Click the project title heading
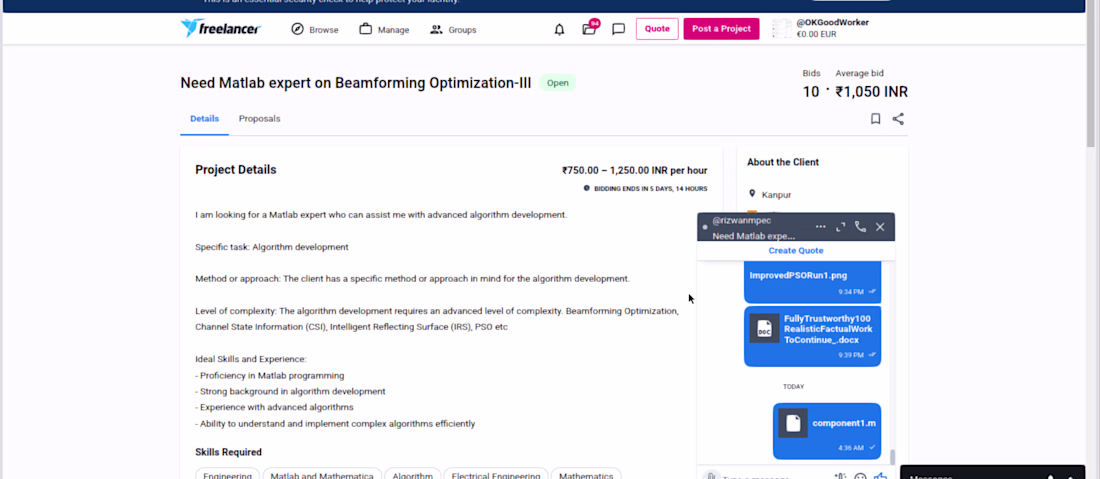The height and width of the screenshot is (479, 1100). tap(356, 83)
